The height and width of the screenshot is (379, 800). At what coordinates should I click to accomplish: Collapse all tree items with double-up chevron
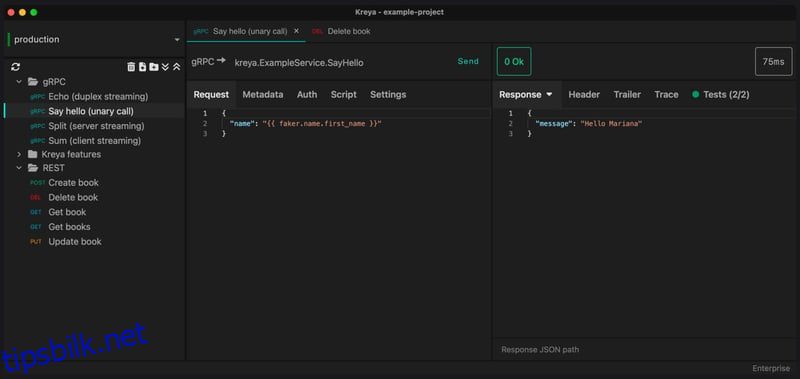(177, 67)
